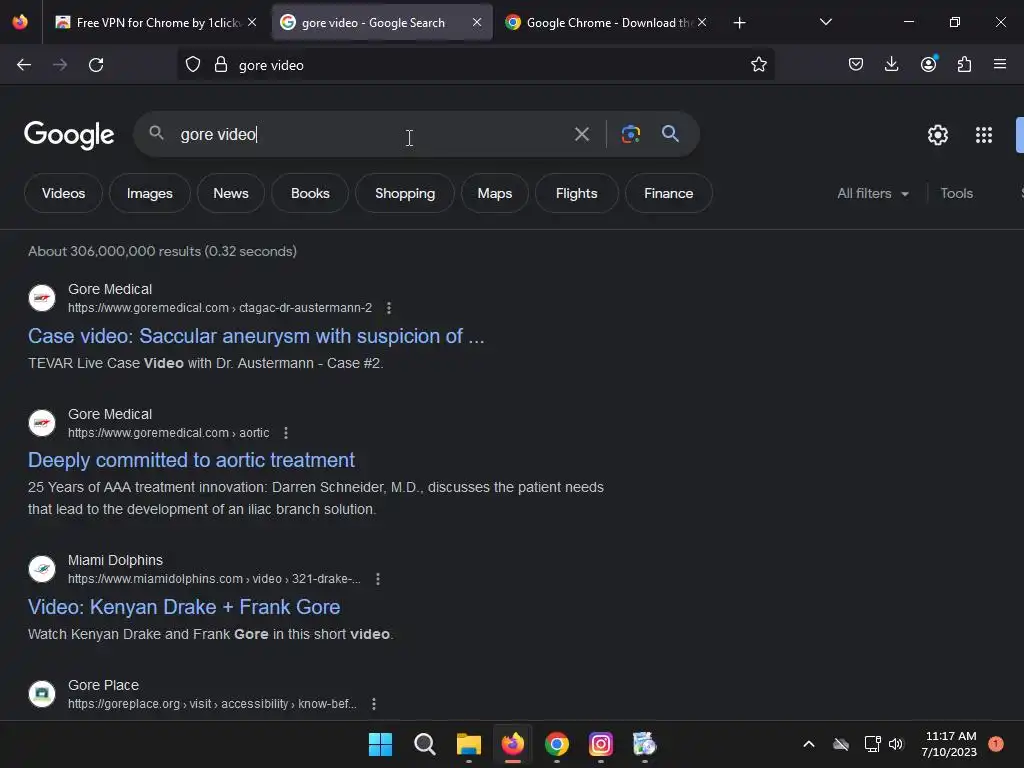
Task: Open more options for Gore Medical ctagac result
Action: click(389, 308)
